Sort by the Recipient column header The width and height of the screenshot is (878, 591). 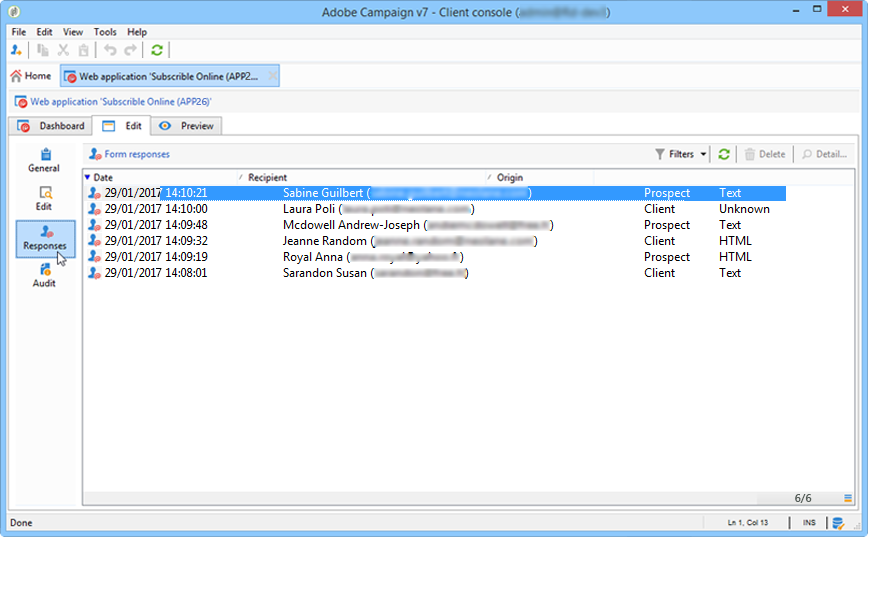361,178
